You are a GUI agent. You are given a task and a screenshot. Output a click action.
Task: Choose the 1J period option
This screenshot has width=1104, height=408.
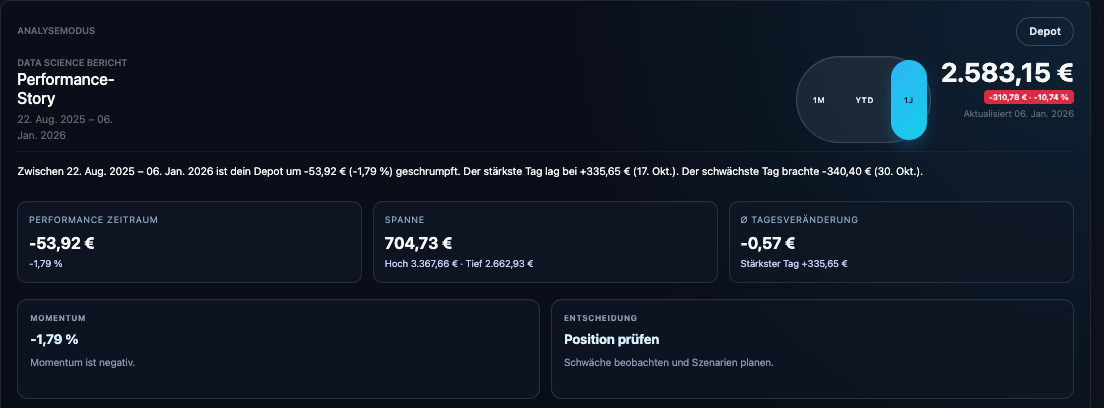(909, 100)
